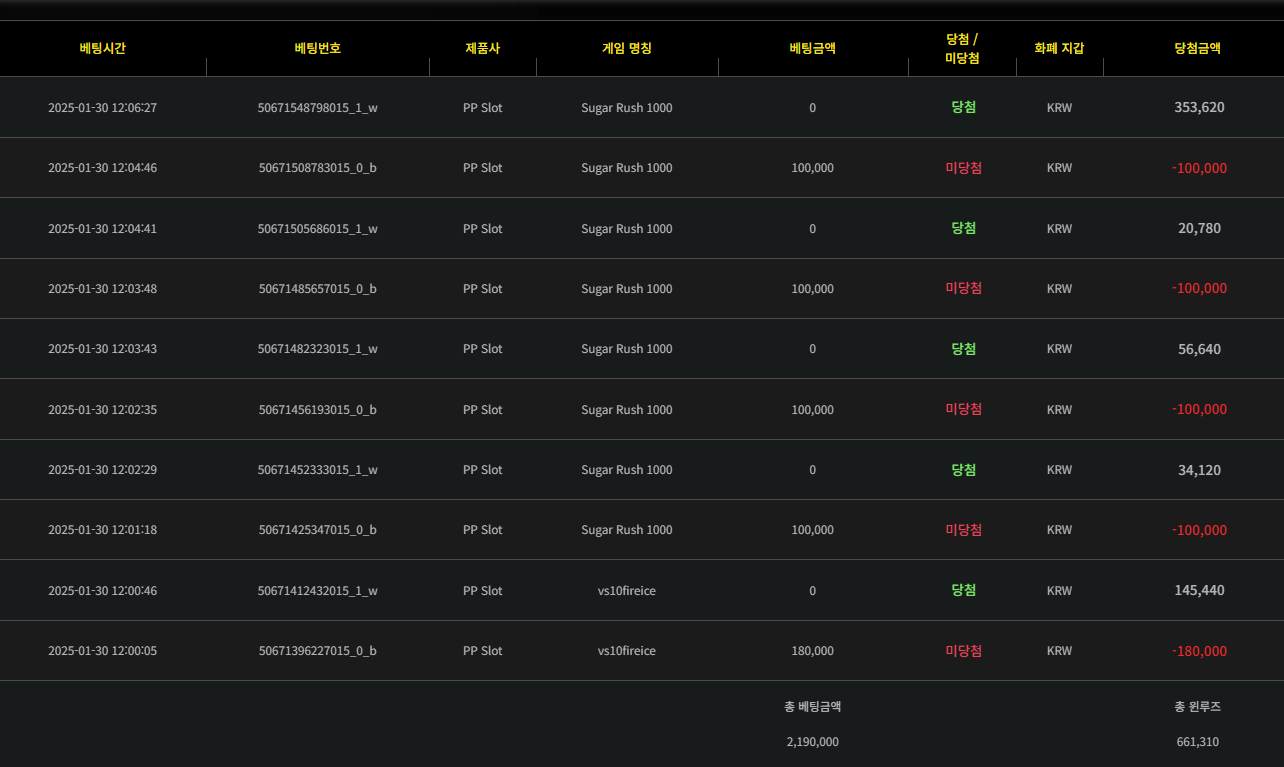
Task: Click PP Slot in the 12:00:05 row
Action: pos(483,651)
